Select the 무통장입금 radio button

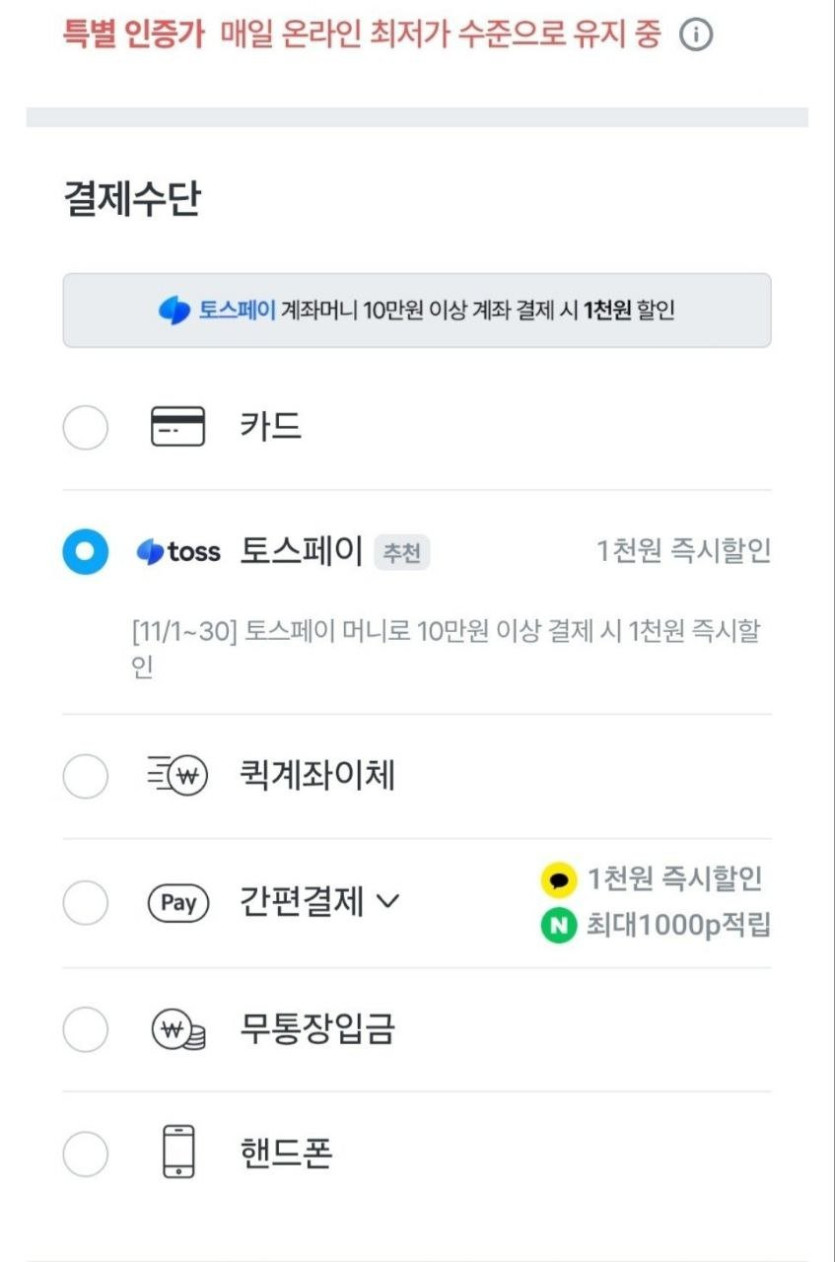pos(85,1029)
